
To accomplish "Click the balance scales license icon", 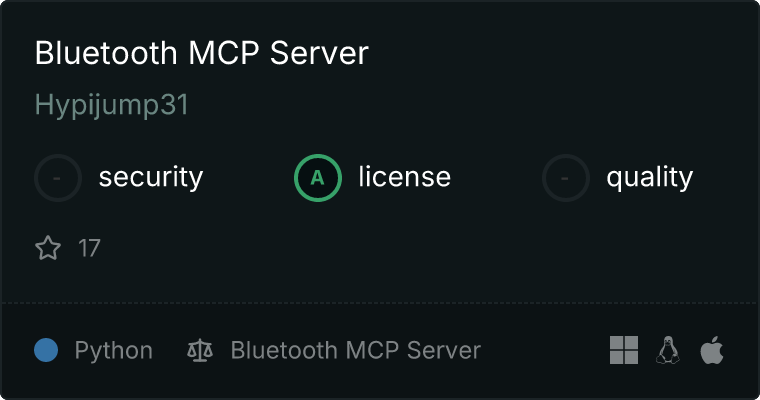I will point(200,351).
